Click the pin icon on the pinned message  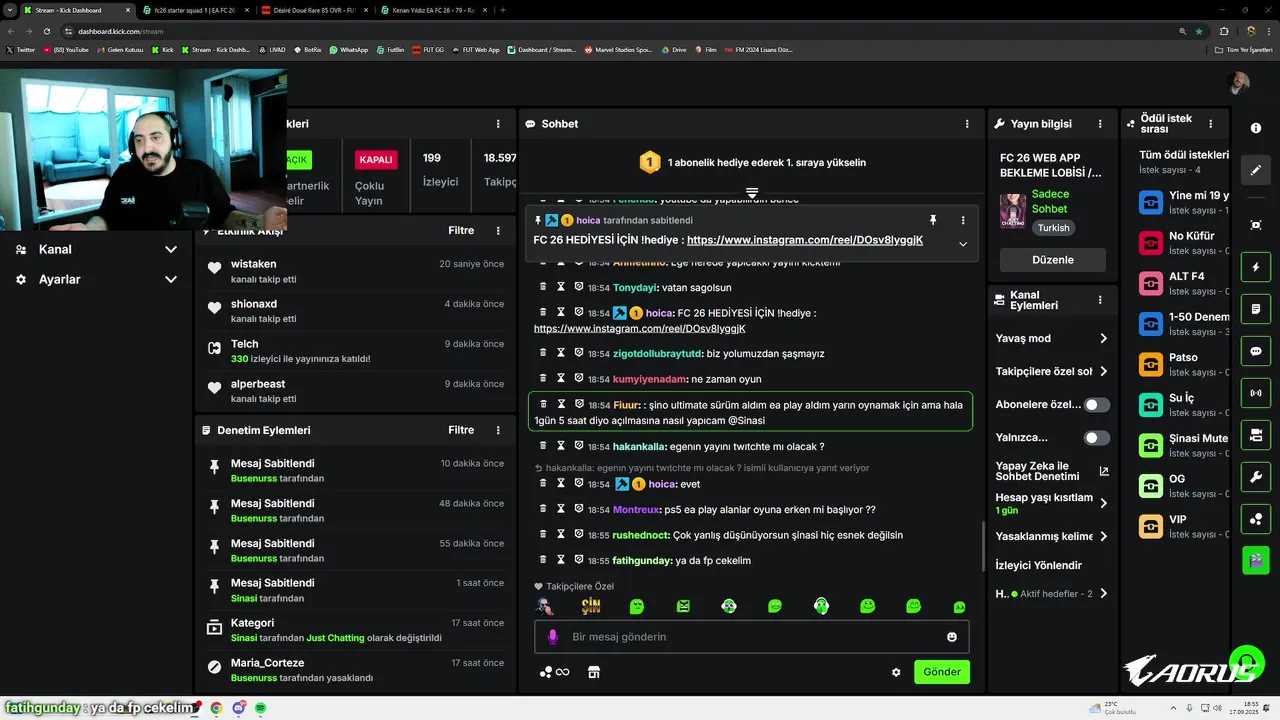point(933,220)
